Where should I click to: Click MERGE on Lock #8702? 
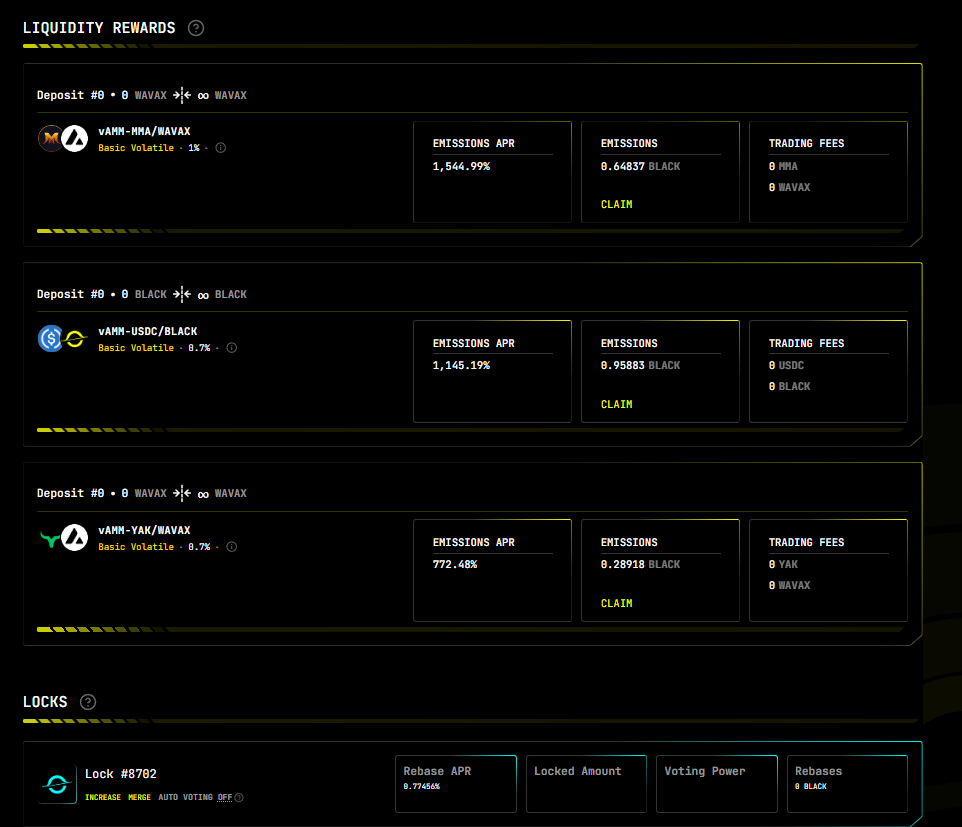coord(139,798)
